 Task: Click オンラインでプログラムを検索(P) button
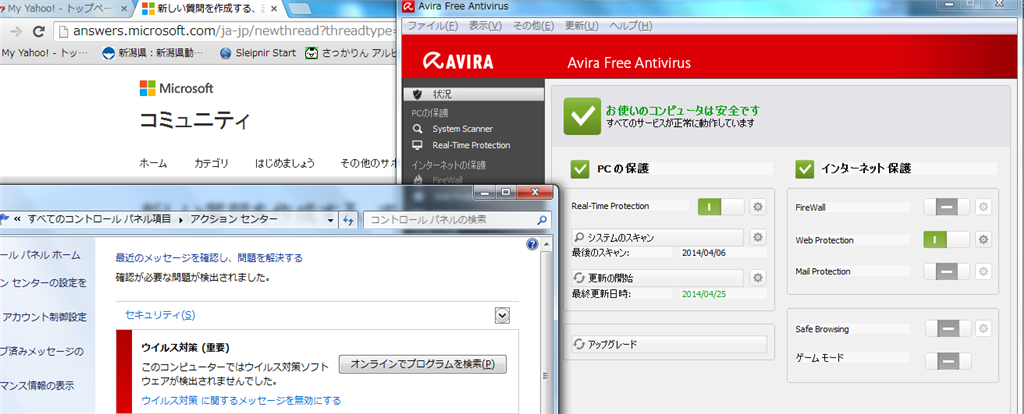423,364
